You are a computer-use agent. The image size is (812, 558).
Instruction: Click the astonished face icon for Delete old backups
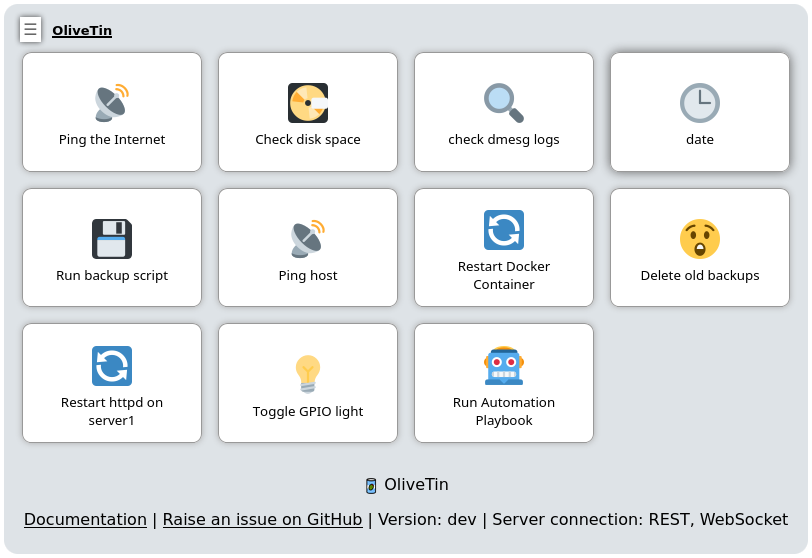[x=700, y=239]
